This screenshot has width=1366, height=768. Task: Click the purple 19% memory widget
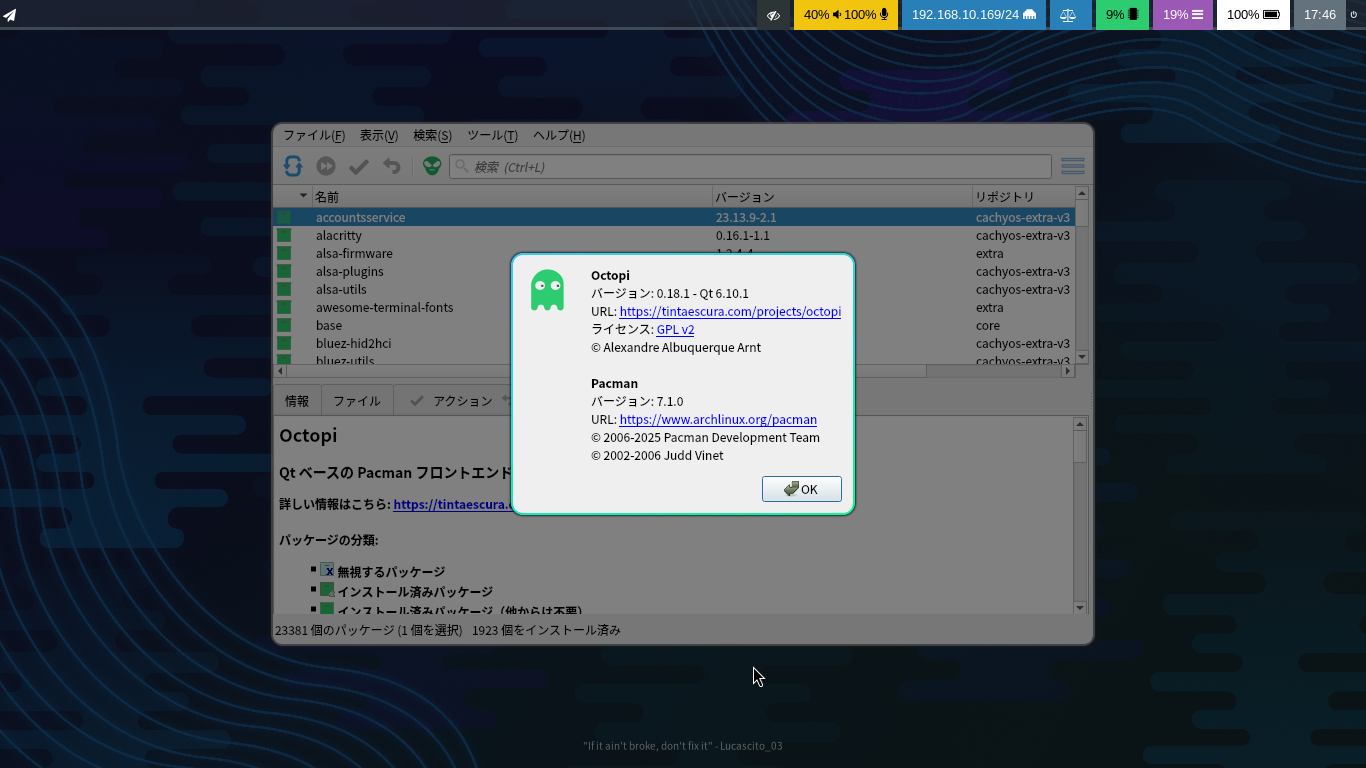tap(1183, 15)
